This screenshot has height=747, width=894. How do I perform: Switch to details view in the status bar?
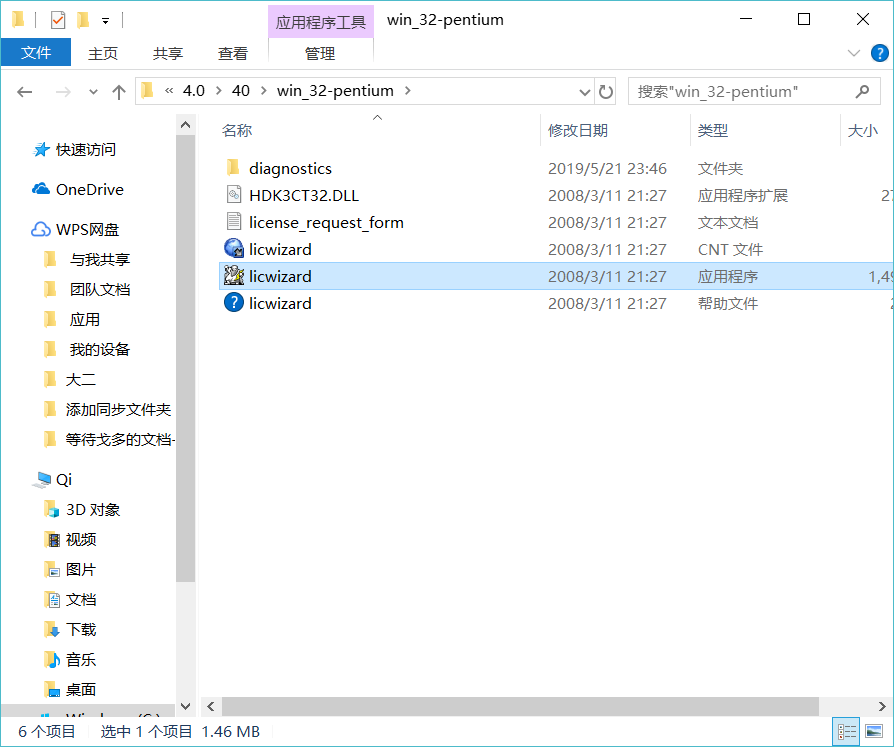point(847,732)
